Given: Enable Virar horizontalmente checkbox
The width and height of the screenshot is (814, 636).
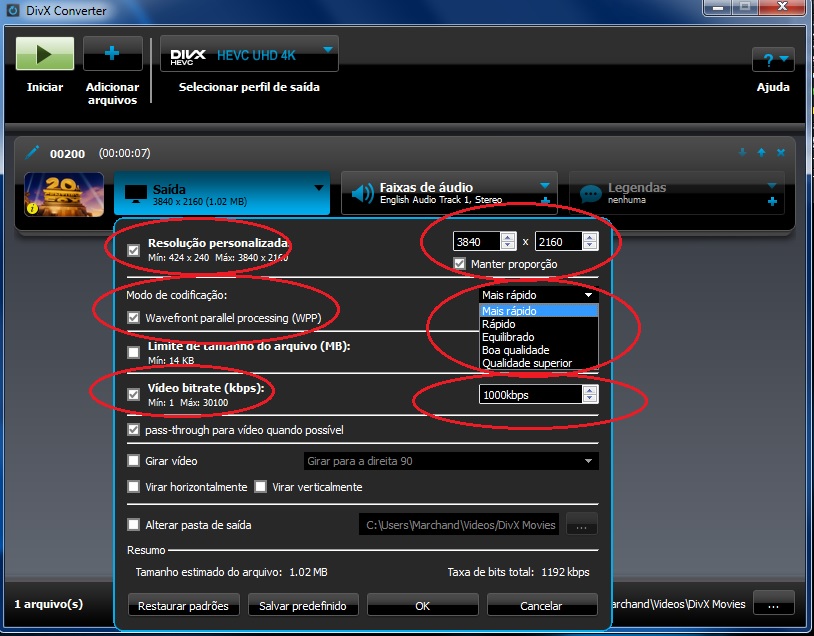Looking at the screenshot, I should (133, 486).
